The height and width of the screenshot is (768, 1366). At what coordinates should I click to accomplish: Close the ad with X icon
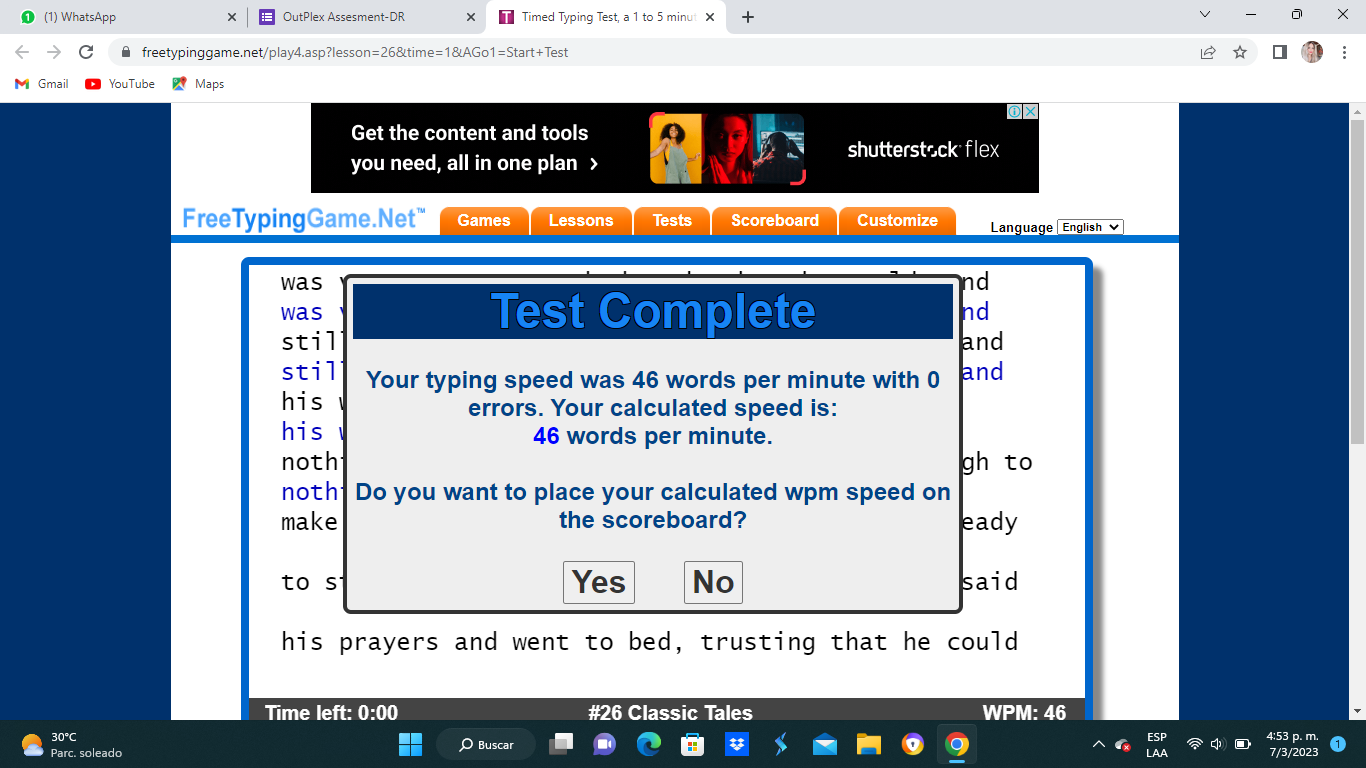tap(1031, 111)
